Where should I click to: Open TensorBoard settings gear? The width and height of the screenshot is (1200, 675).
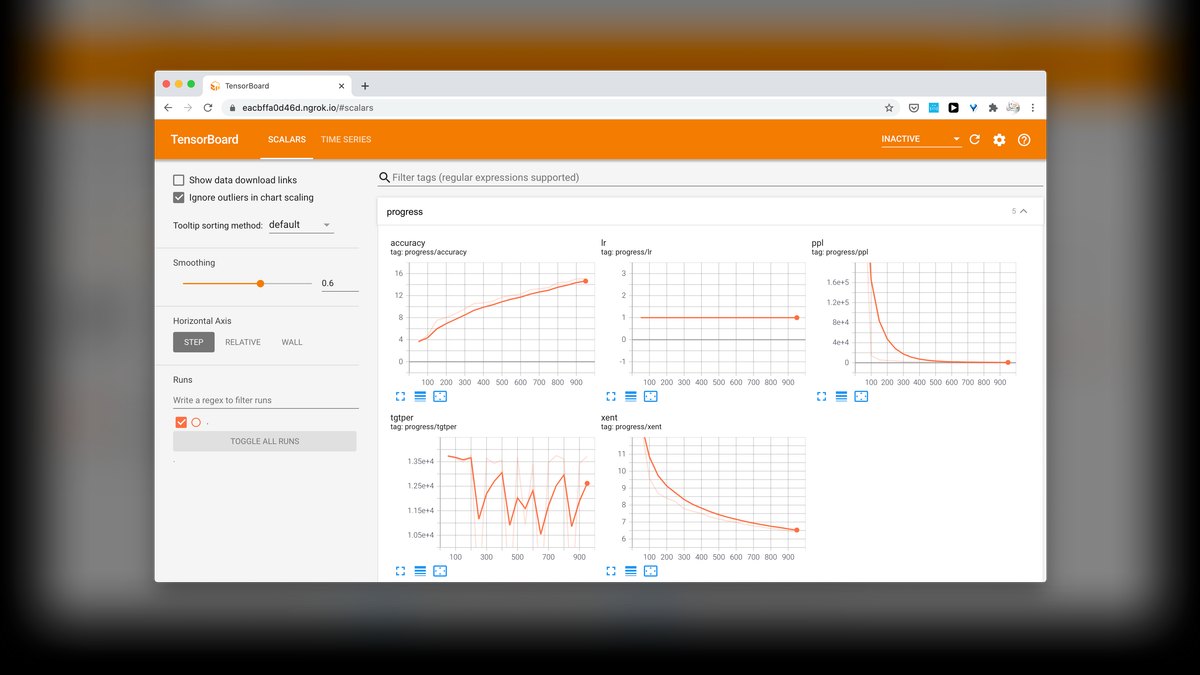click(999, 139)
